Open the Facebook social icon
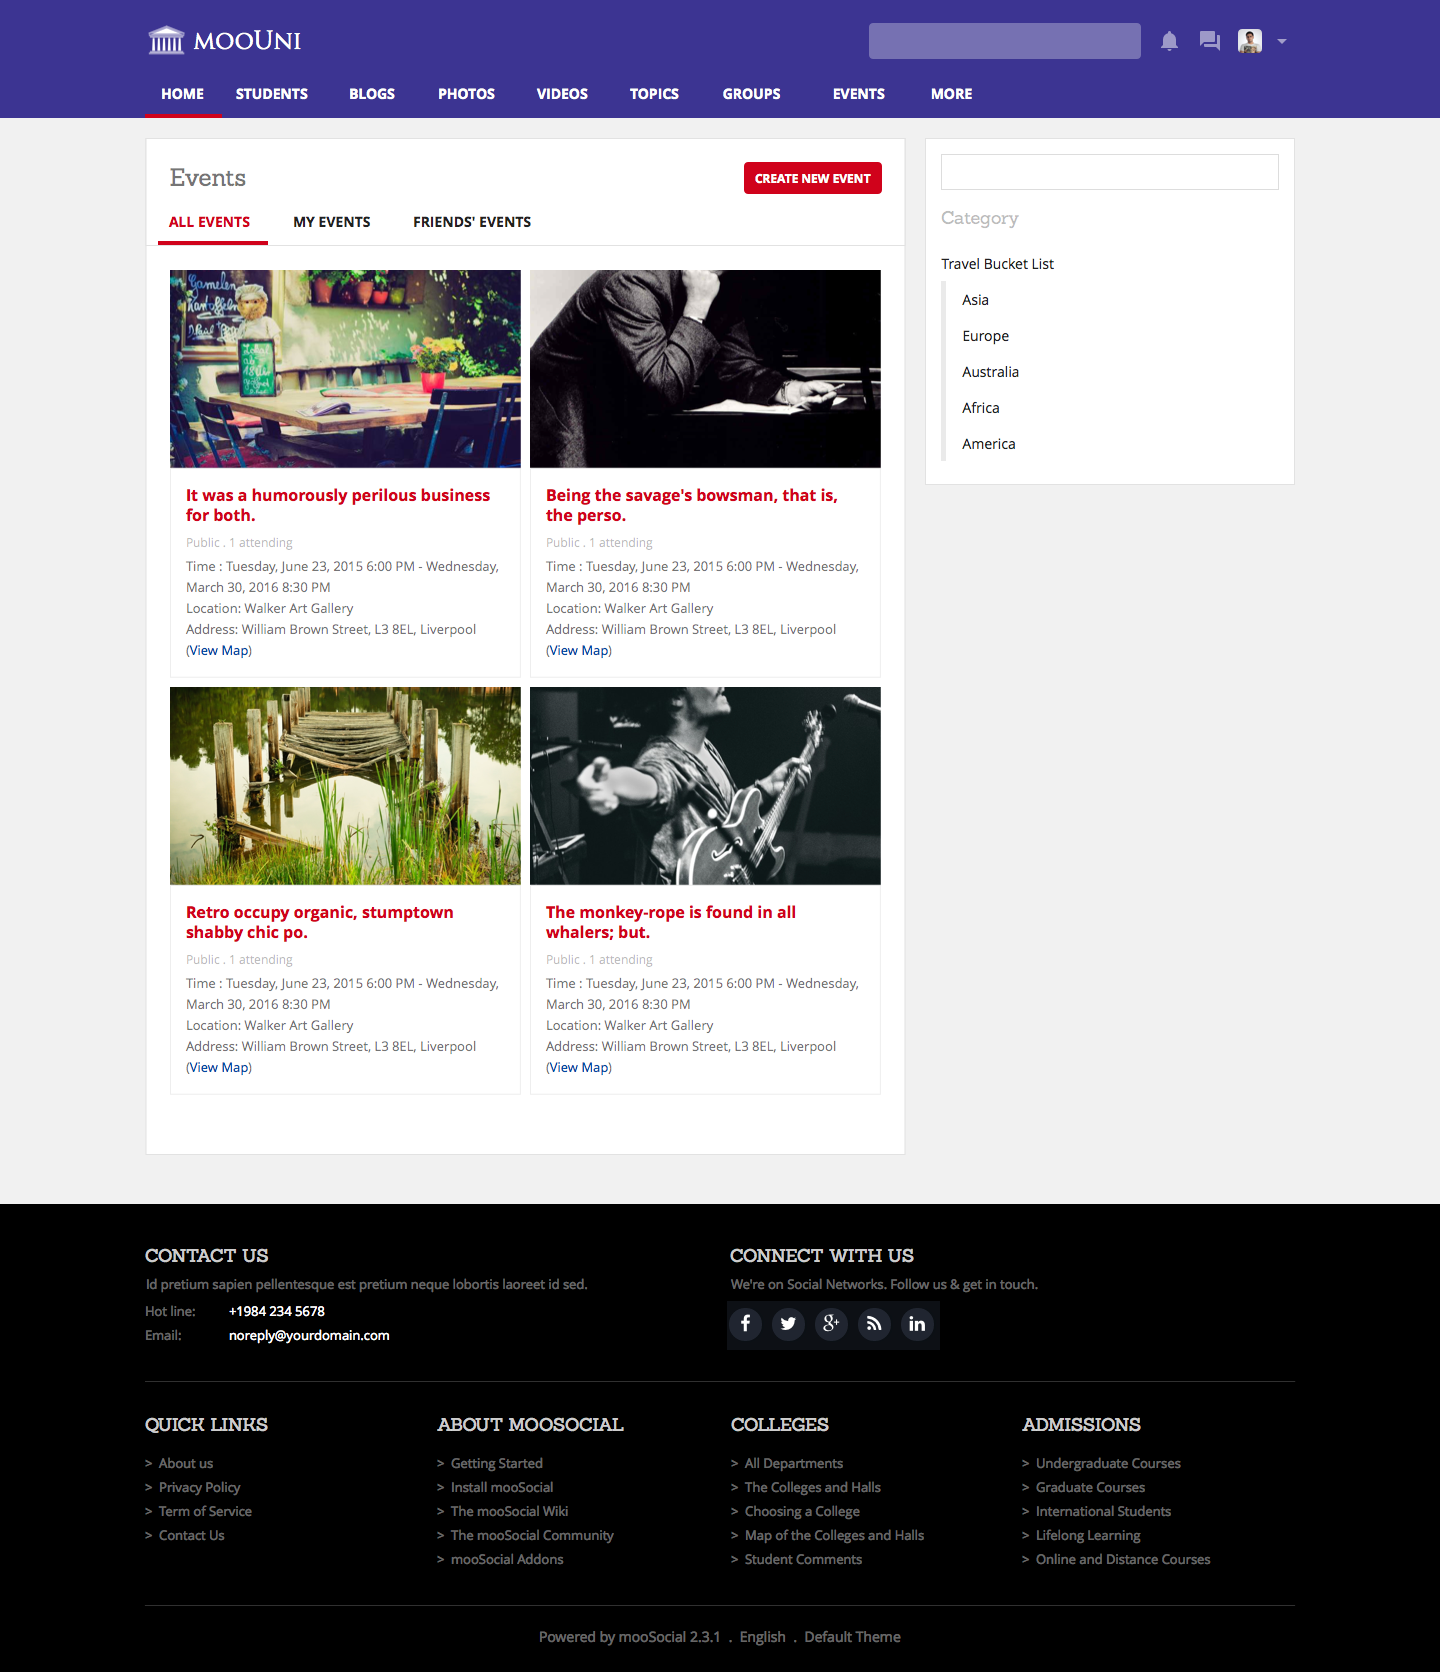This screenshot has width=1440, height=1672. [745, 1324]
